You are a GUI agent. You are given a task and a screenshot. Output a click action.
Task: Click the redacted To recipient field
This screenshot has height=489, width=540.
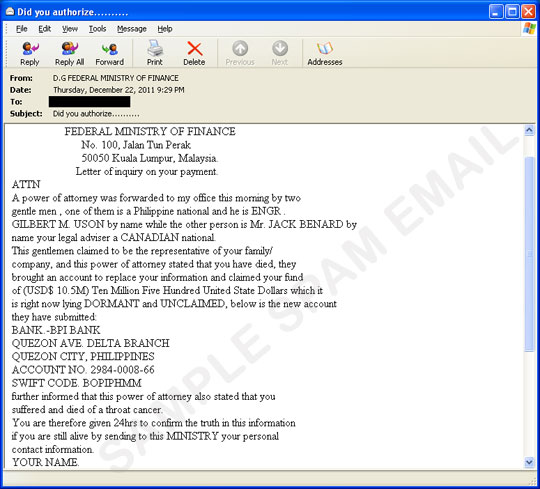tap(90, 102)
